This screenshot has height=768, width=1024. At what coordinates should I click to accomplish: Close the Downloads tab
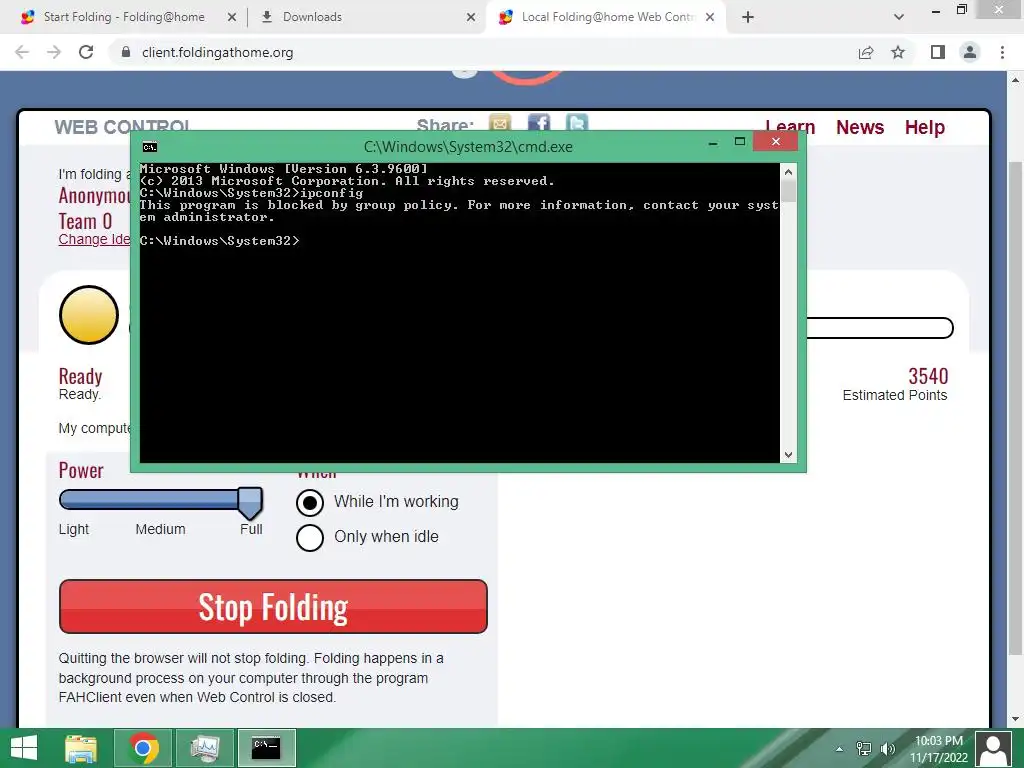(x=471, y=18)
